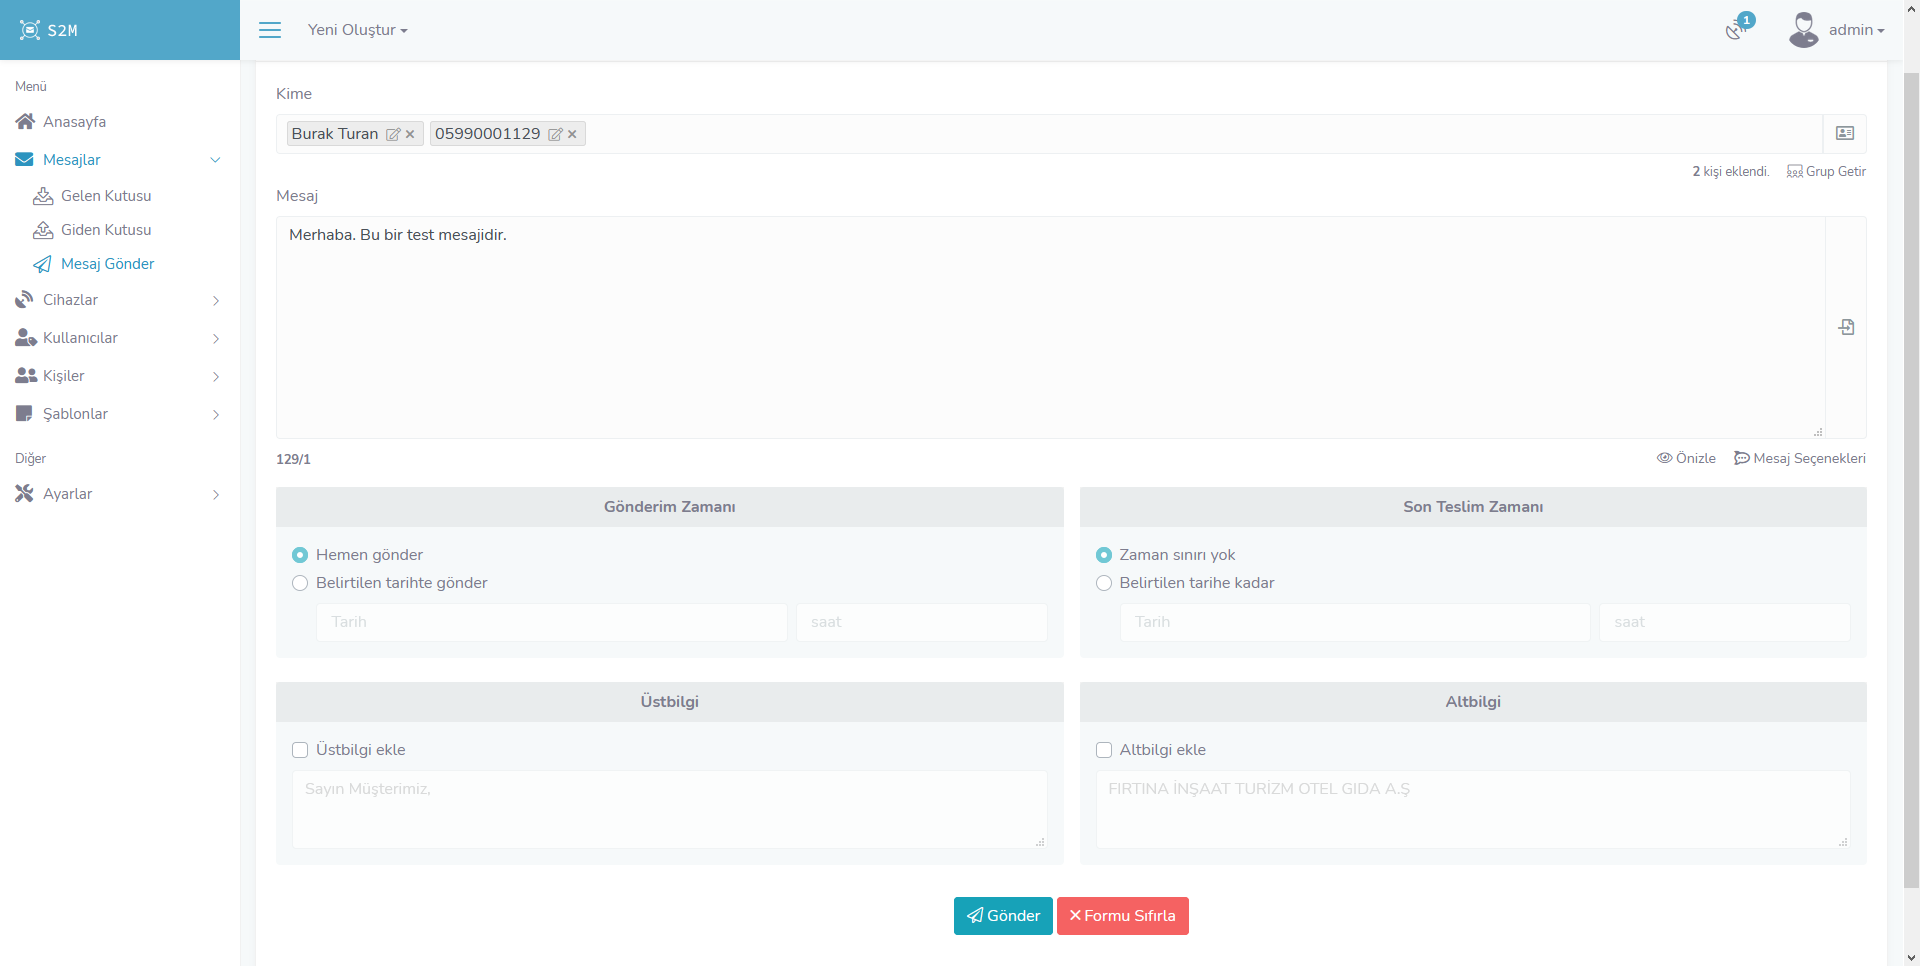The height and width of the screenshot is (966, 1920).
Task: Click the insert template icon beside message
Action: point(1846,328)
